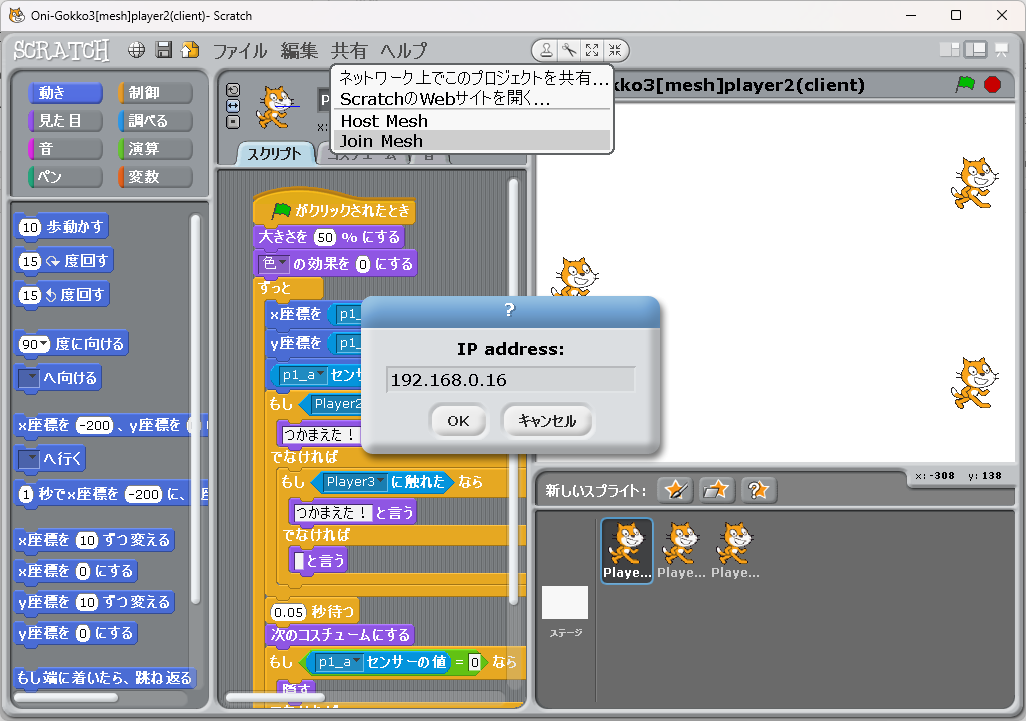
Task: Click the blocks palette horizontal scrollbar
Action: [x=66, y=697]
